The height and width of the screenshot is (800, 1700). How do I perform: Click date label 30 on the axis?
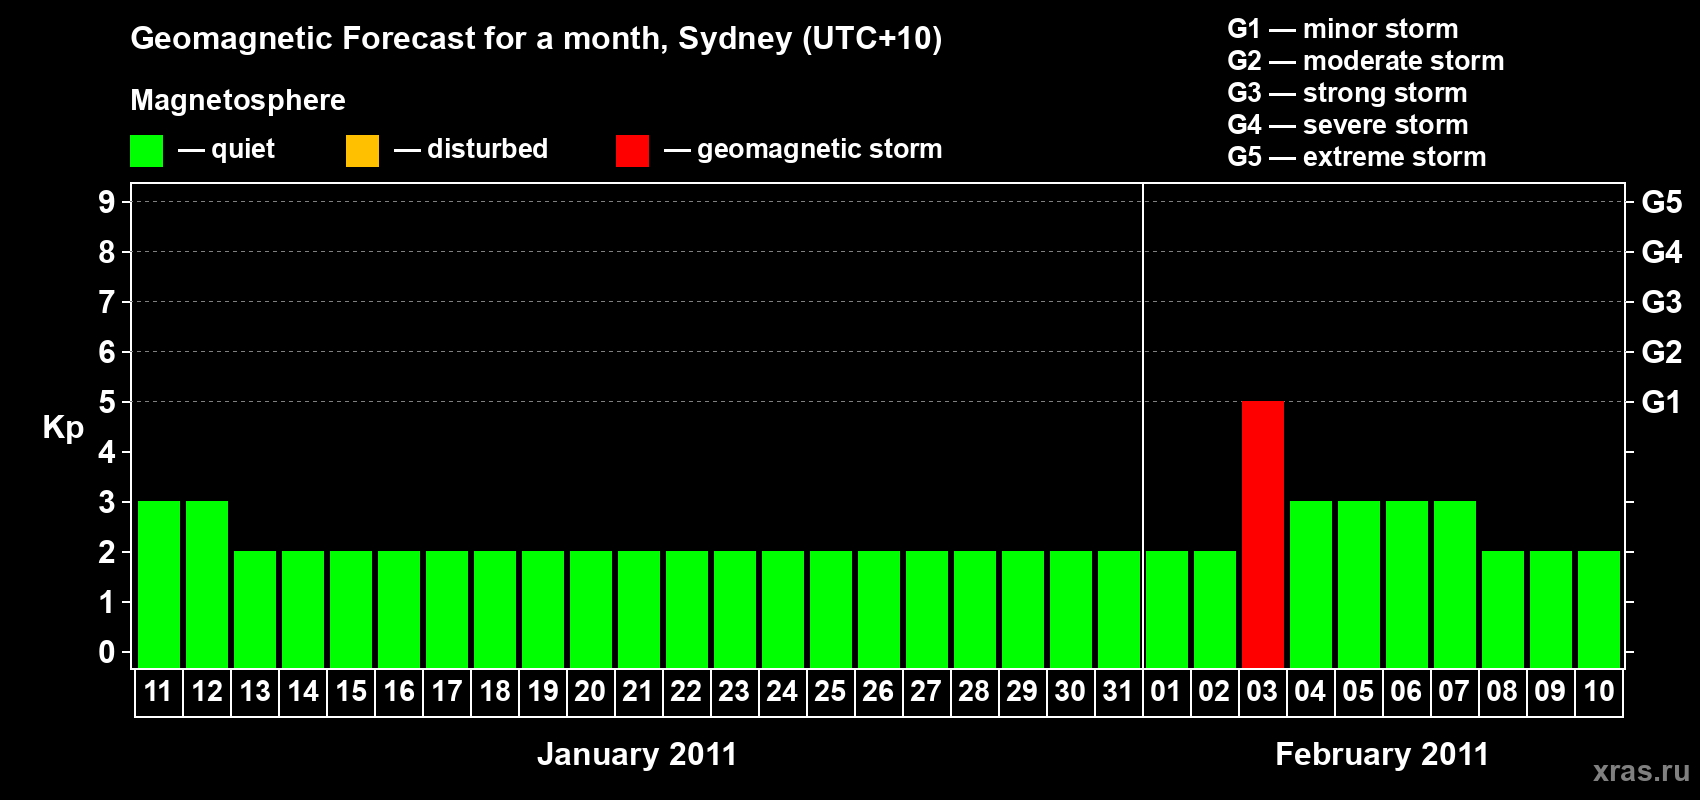tap(1070, 691)
